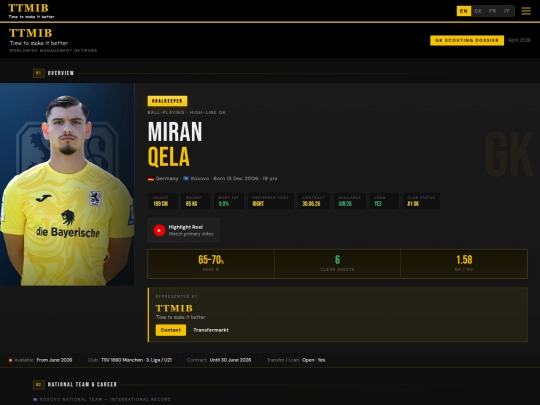
Task: Click the TTMIB logo in top navigation bar
Action: [x=31, y=11]
